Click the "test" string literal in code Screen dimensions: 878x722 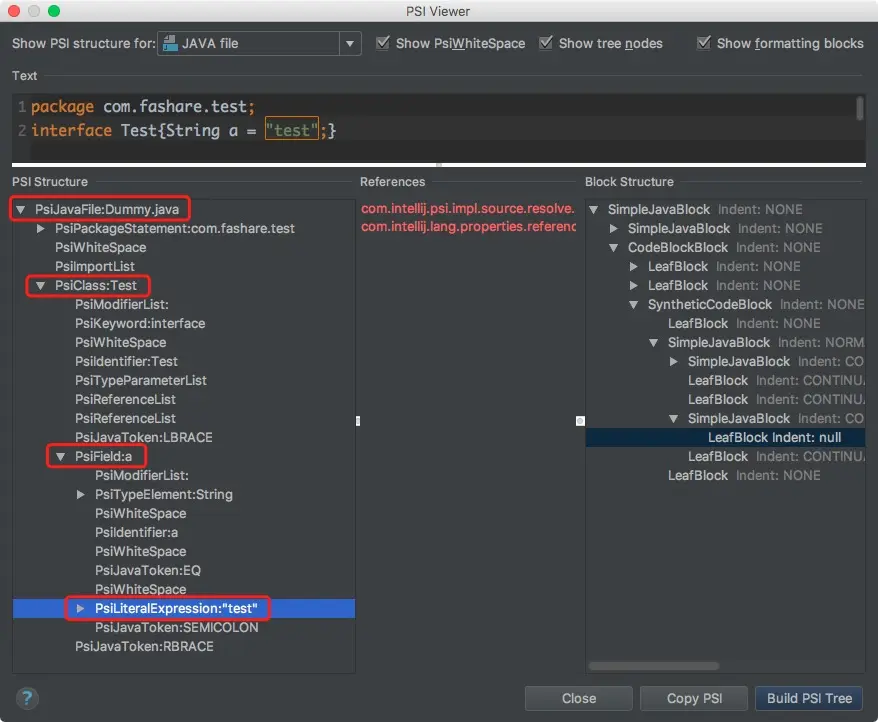pyautogui.click(x=291, y=130)
